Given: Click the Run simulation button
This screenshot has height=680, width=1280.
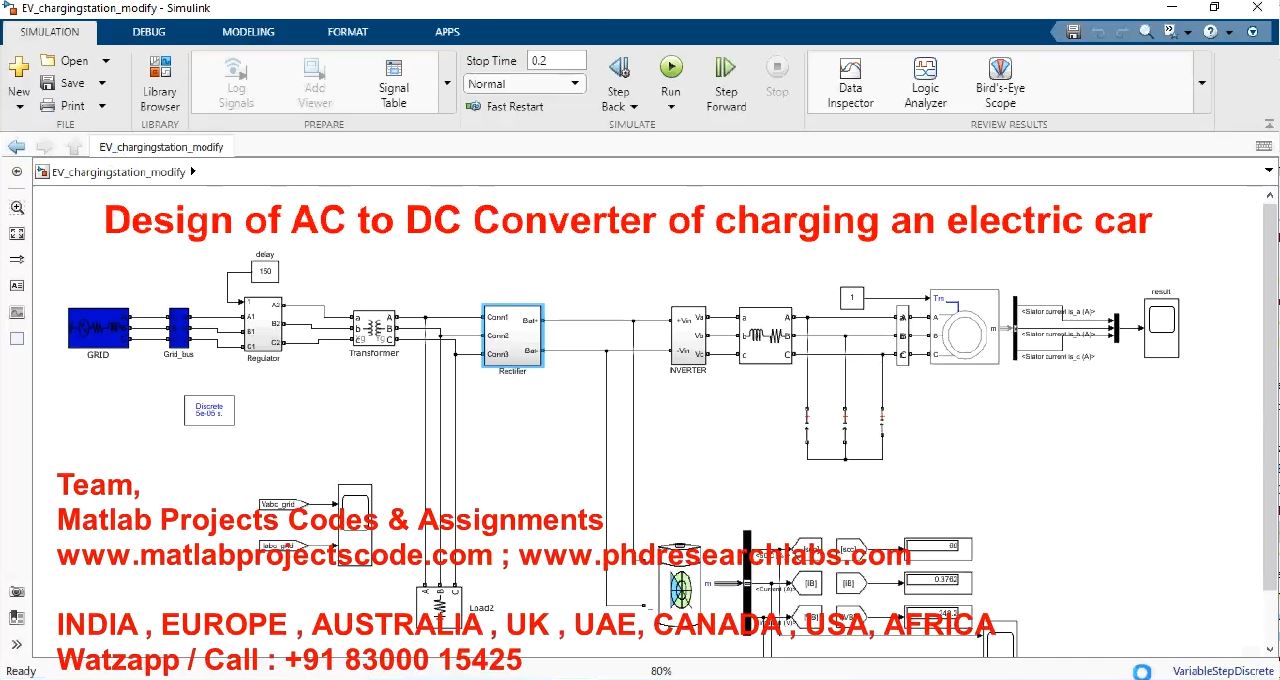Looking at the screenshot, I should click(670, 68).
